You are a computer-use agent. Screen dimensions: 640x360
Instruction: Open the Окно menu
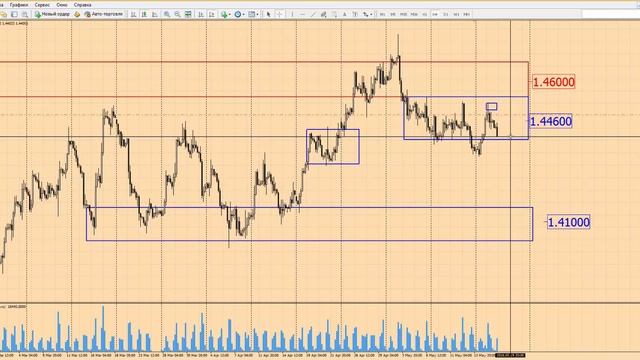[x=62, y=5]
